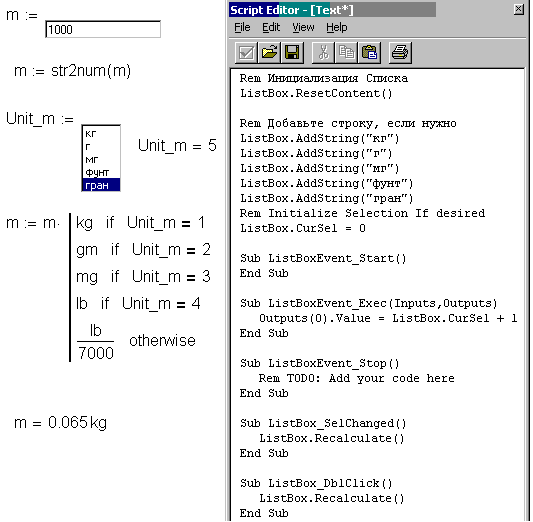
Task: Copy text using the Copy icon
Action: point(346,53)
